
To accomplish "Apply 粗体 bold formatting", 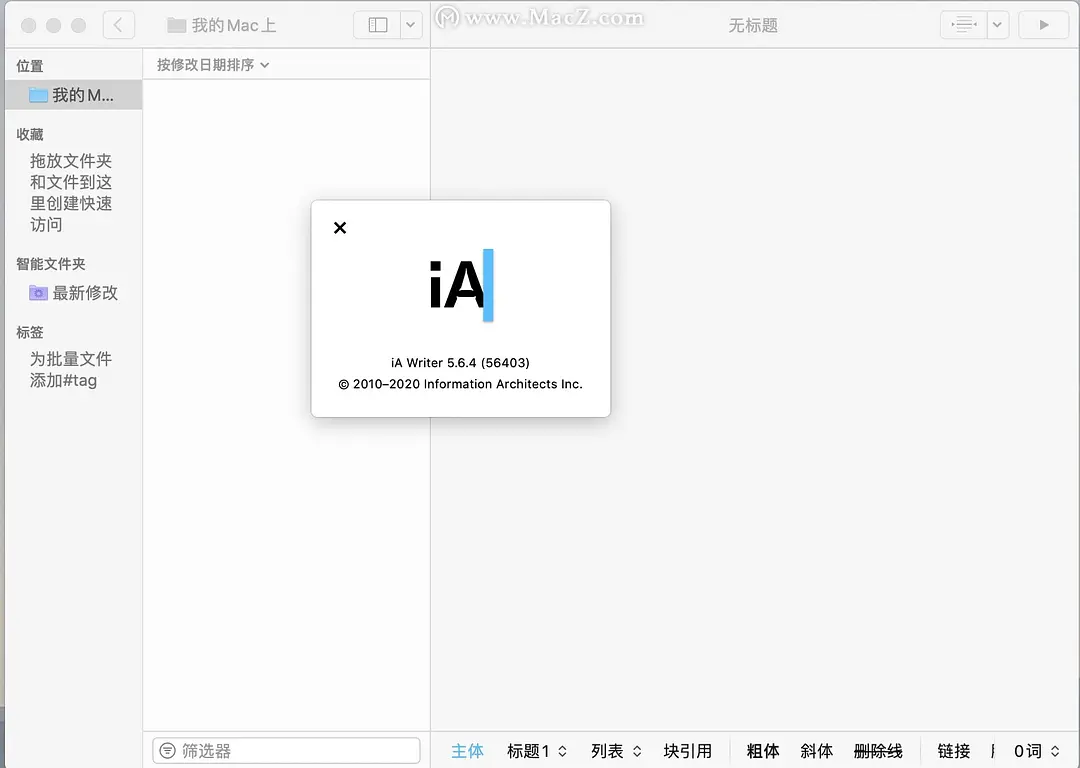I will (x=763, y=751).
